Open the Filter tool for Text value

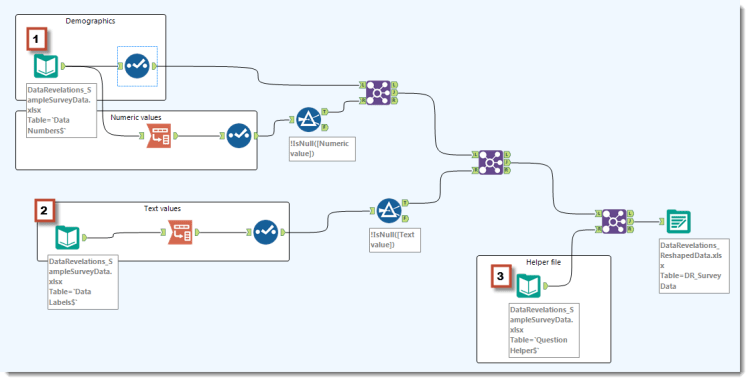(x=389, y=211)
